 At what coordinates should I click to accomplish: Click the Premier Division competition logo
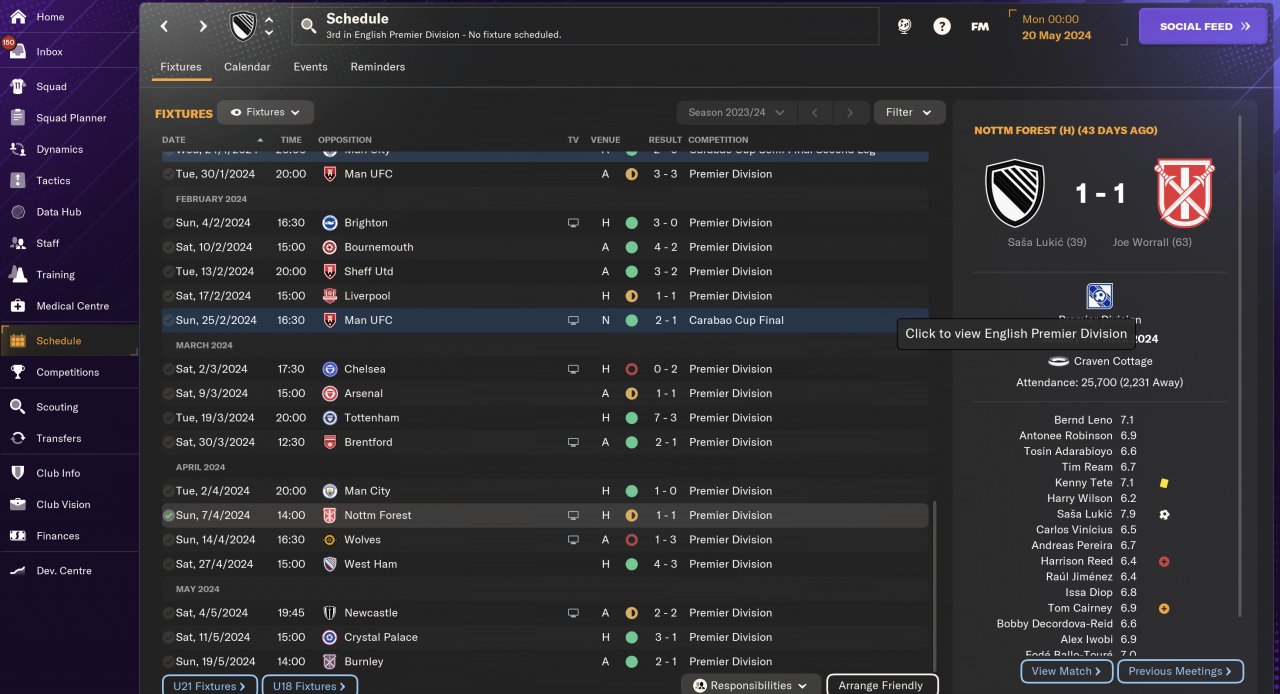point(1099,296)
